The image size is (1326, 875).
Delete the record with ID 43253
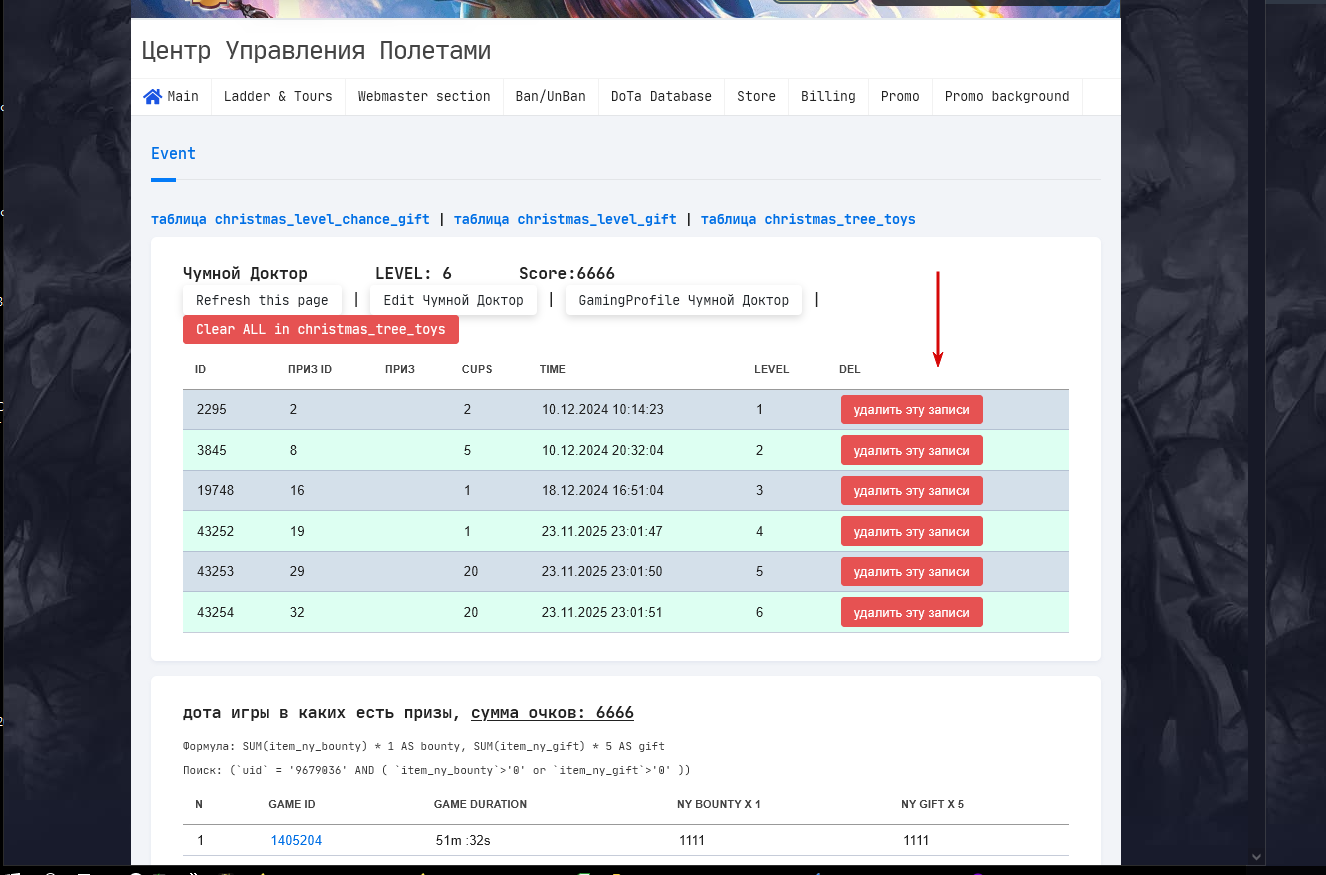(912, 572)
